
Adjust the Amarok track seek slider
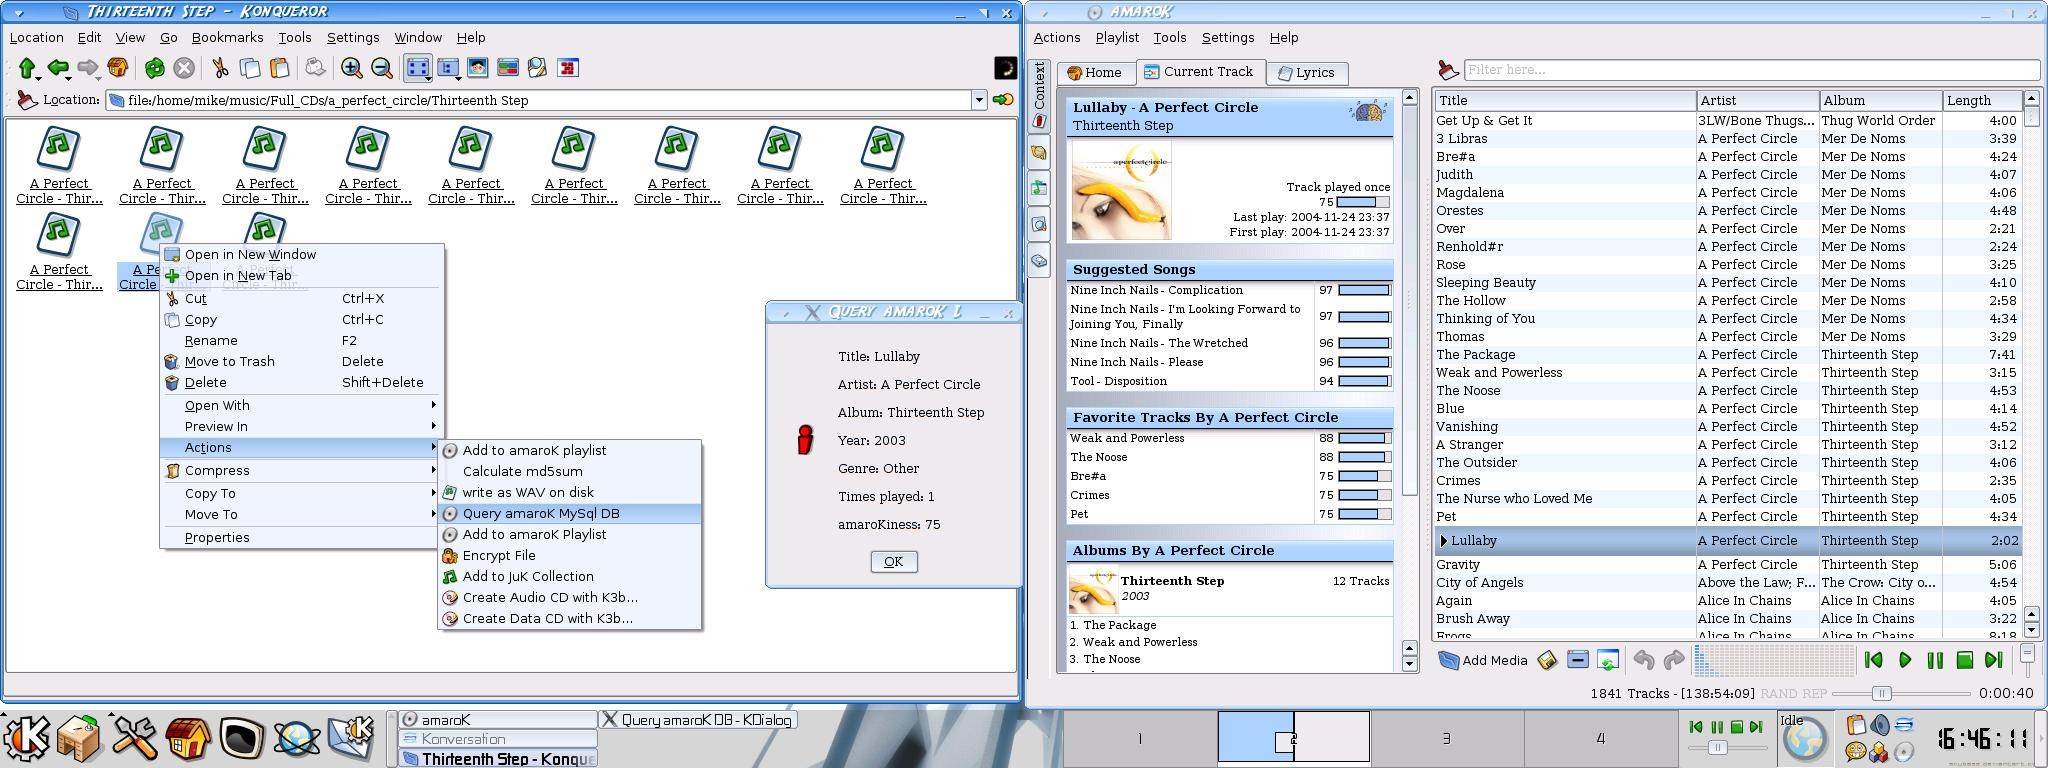[1881, 693]
